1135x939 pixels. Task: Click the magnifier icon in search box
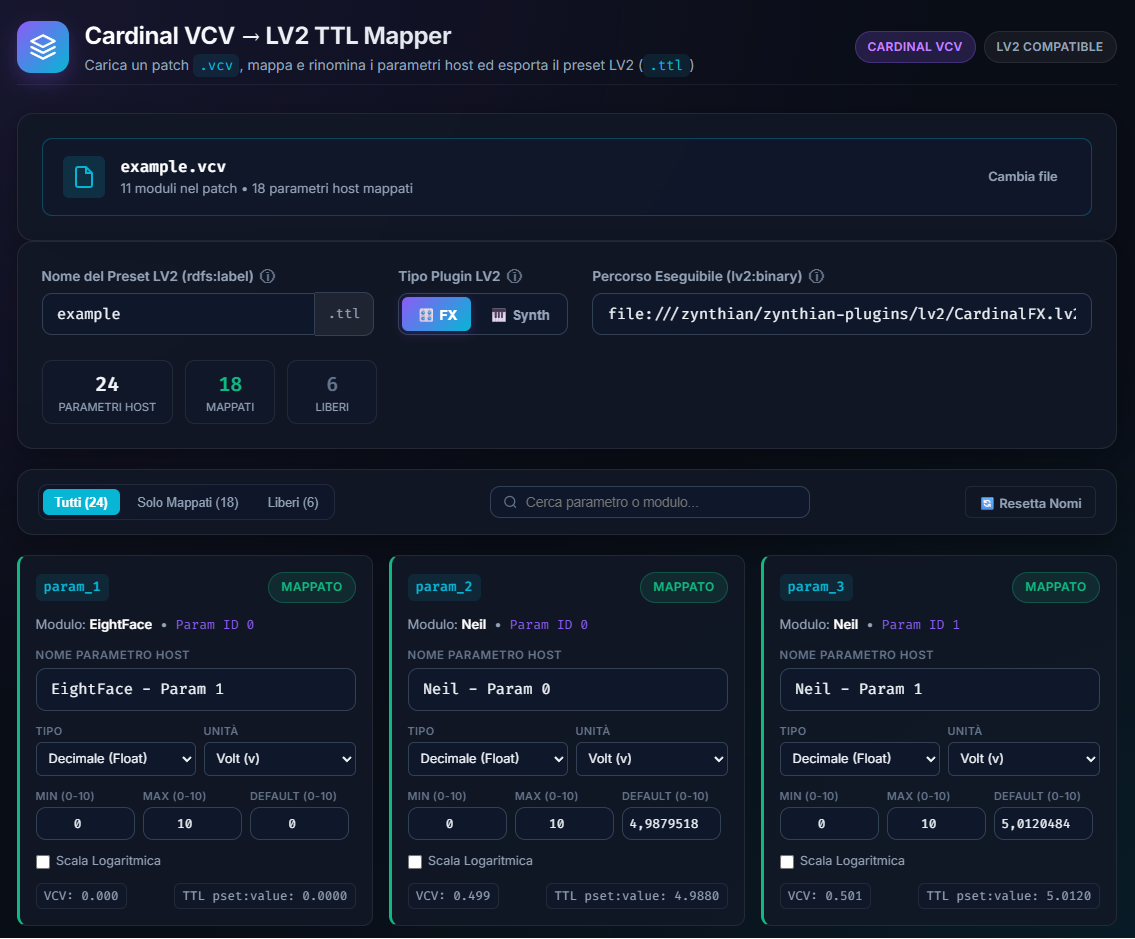pyautogui.click(x=510, y=502)
